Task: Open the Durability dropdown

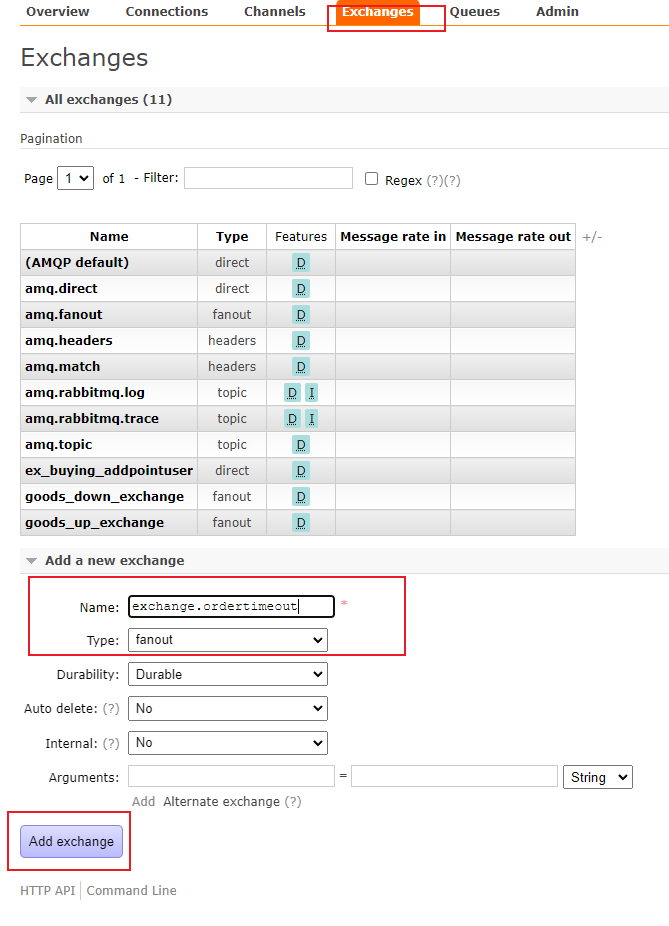Action: pos(227,674)
